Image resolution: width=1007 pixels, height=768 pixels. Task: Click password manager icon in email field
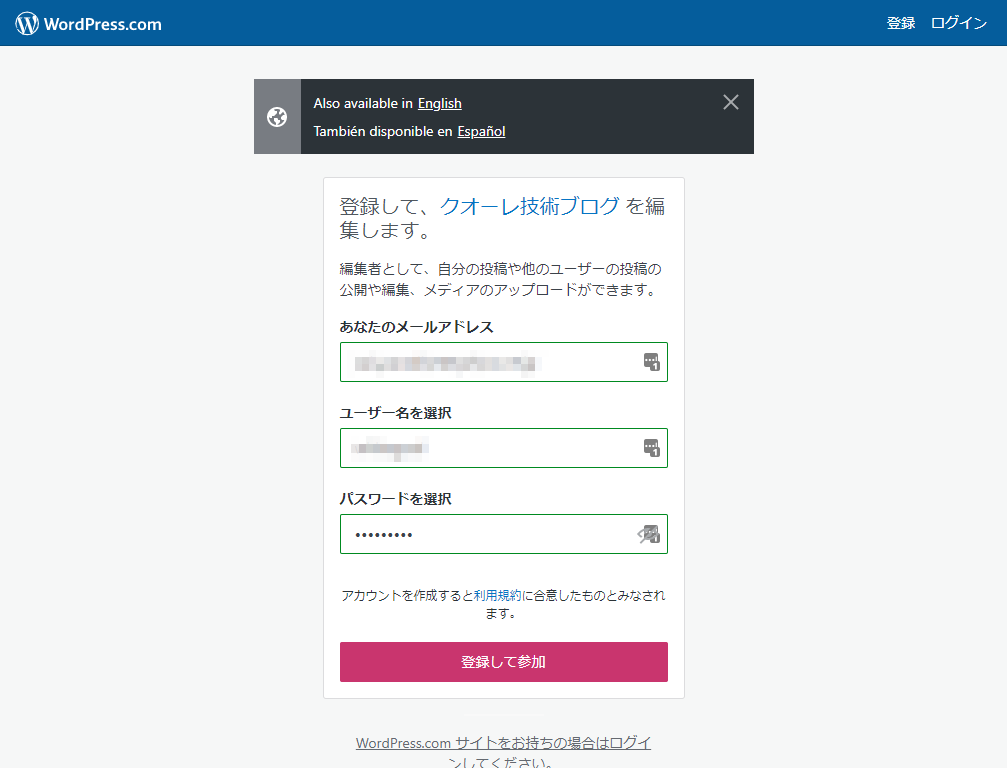(x=651, y=362)
